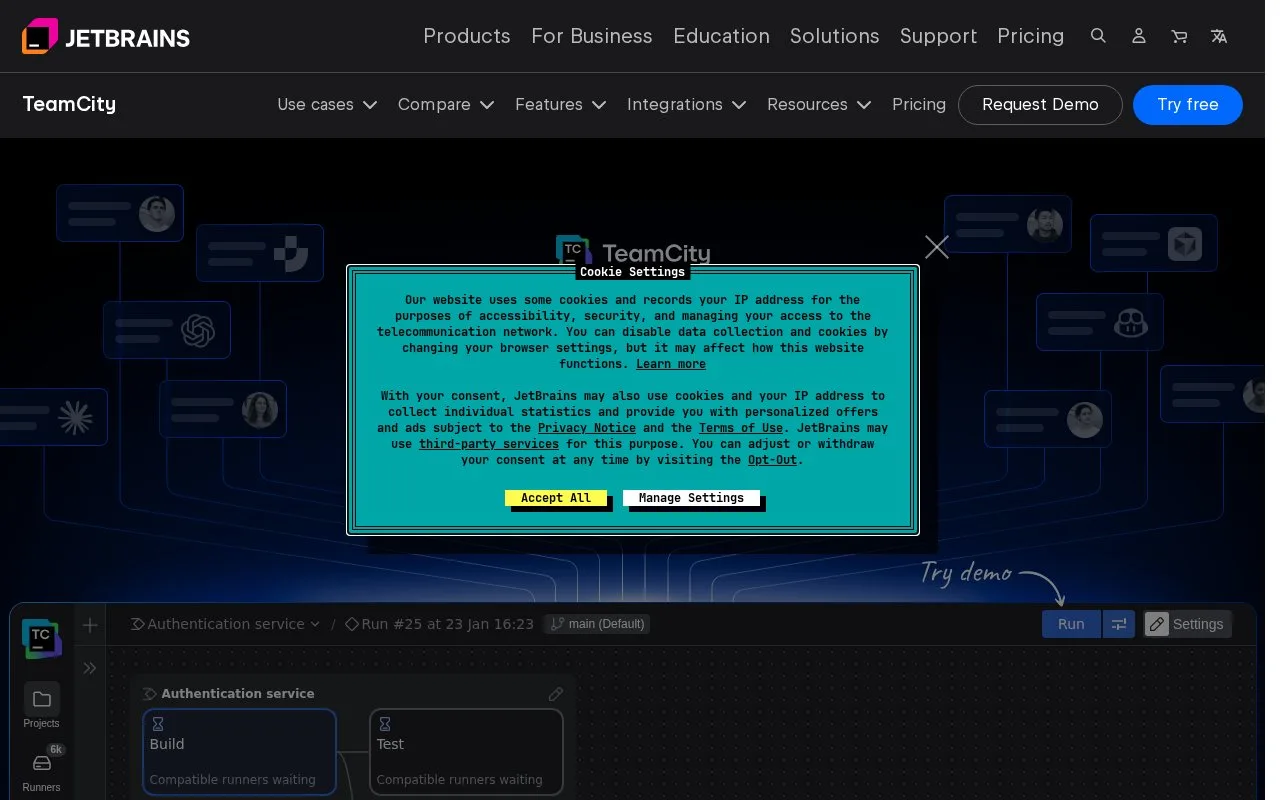Screen dimensions: 1280x800
Task: Expand the Use cases dropdown
Action: (x=327, y=104)
